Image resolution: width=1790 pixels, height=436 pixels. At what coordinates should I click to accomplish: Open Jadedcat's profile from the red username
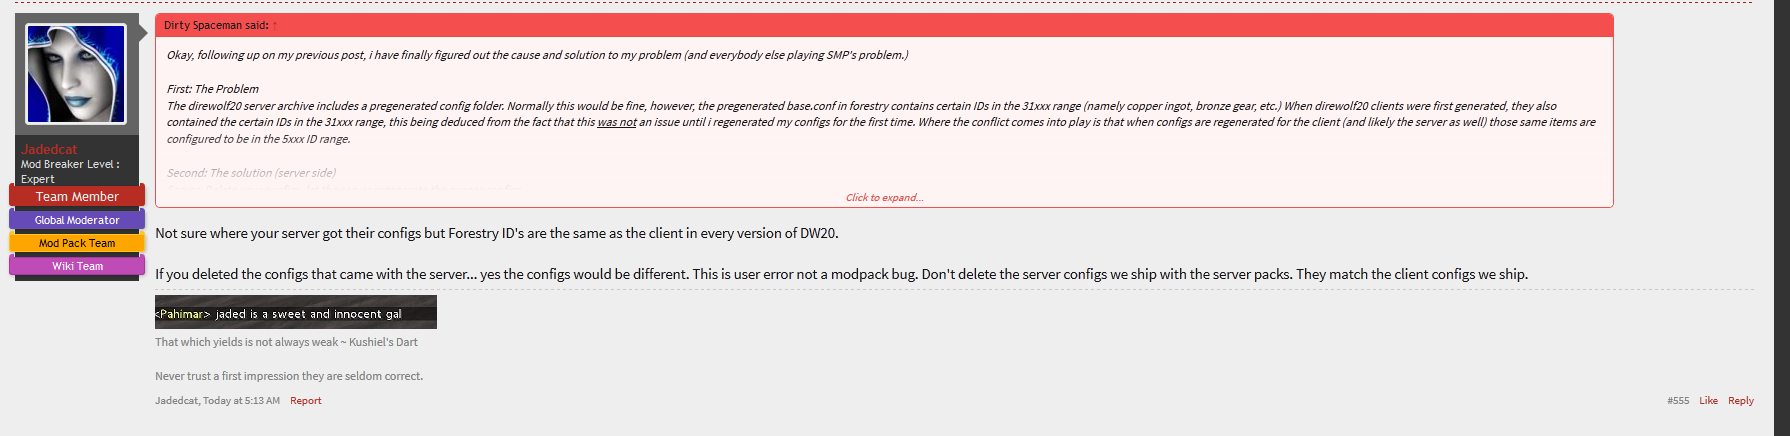coord(49,149)
